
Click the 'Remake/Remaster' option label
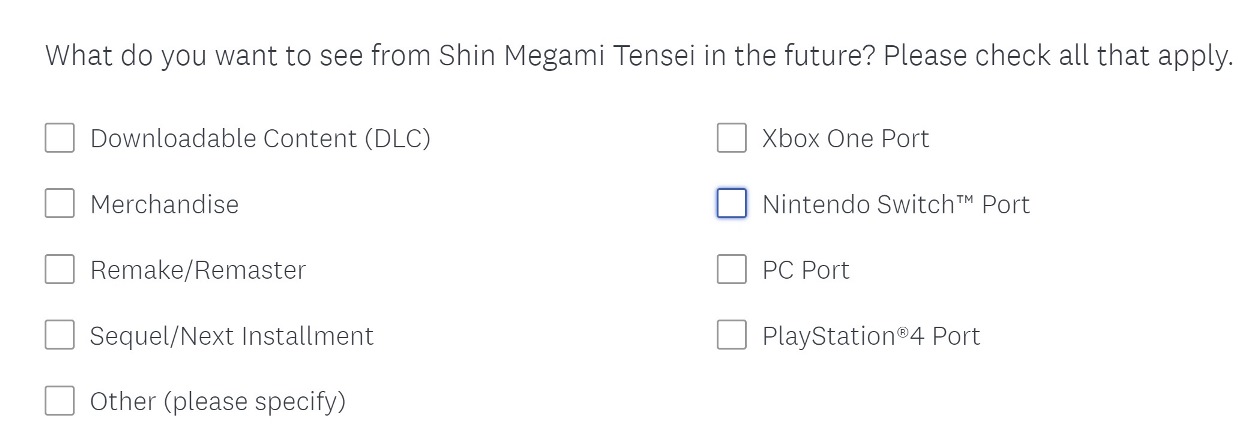(x=198, y=270)
